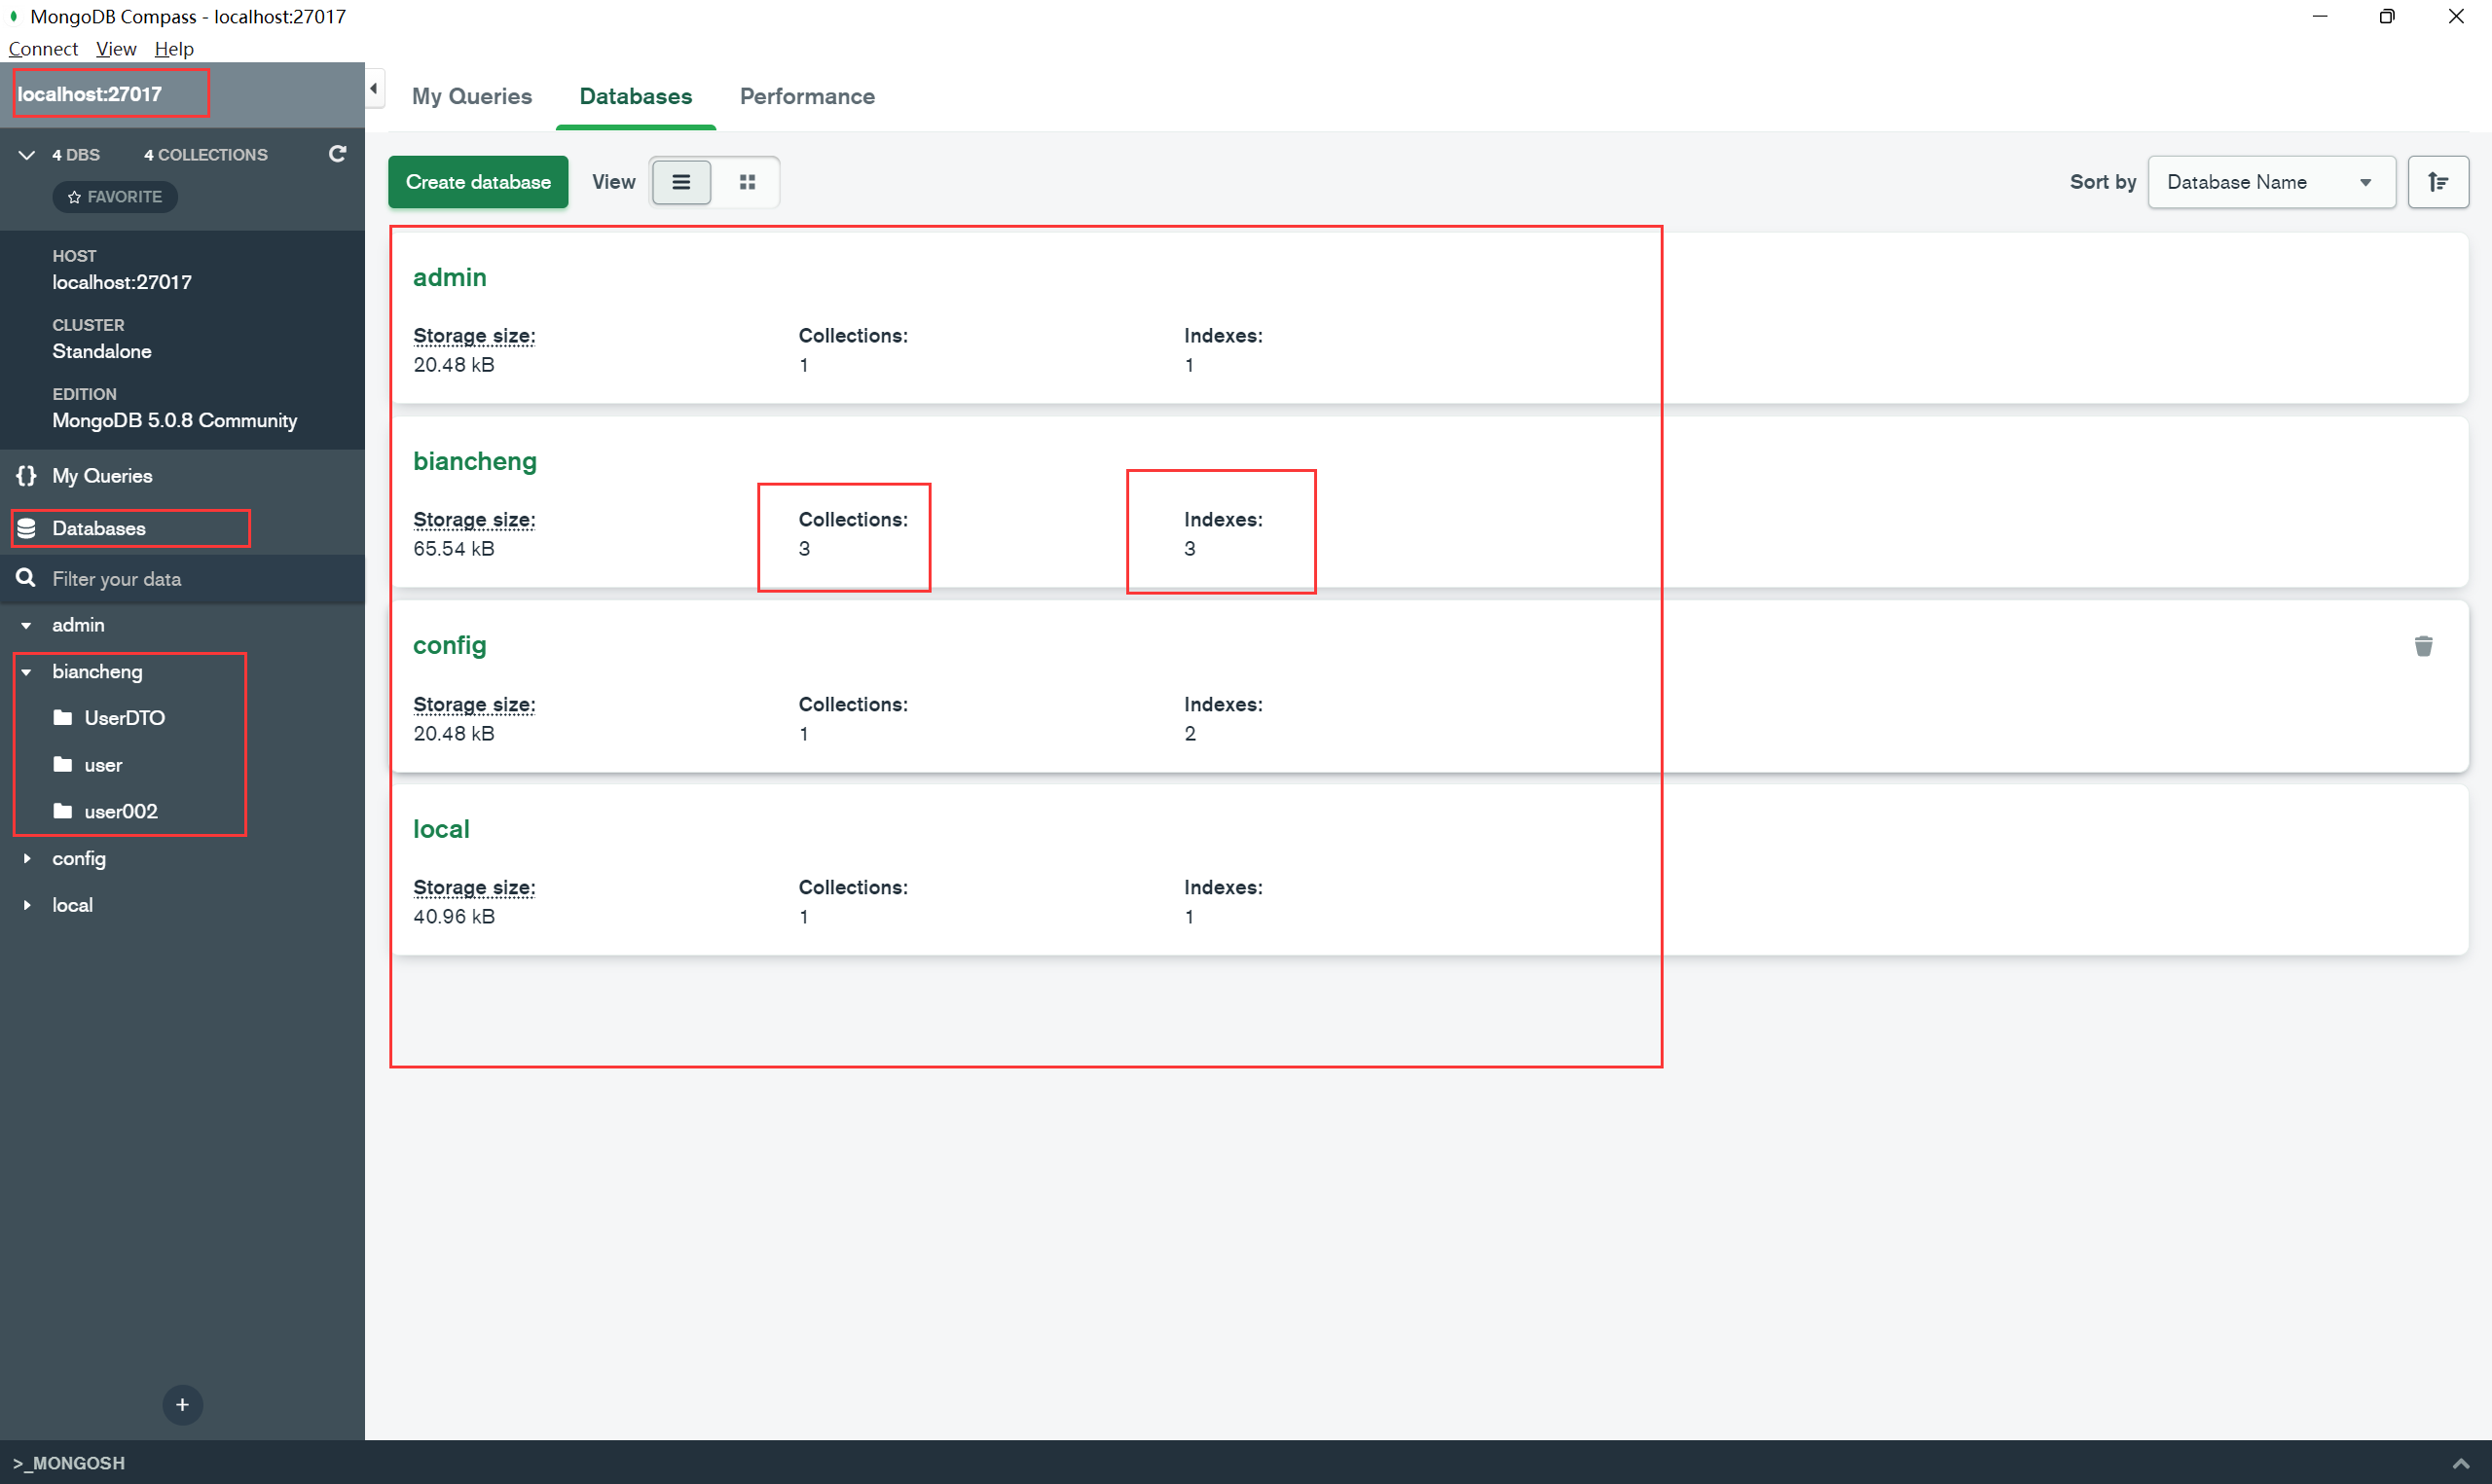Click the trash icon for config database
Screen dimensions: 2492x1484
pyautogui.click(x=2422, y=646)
